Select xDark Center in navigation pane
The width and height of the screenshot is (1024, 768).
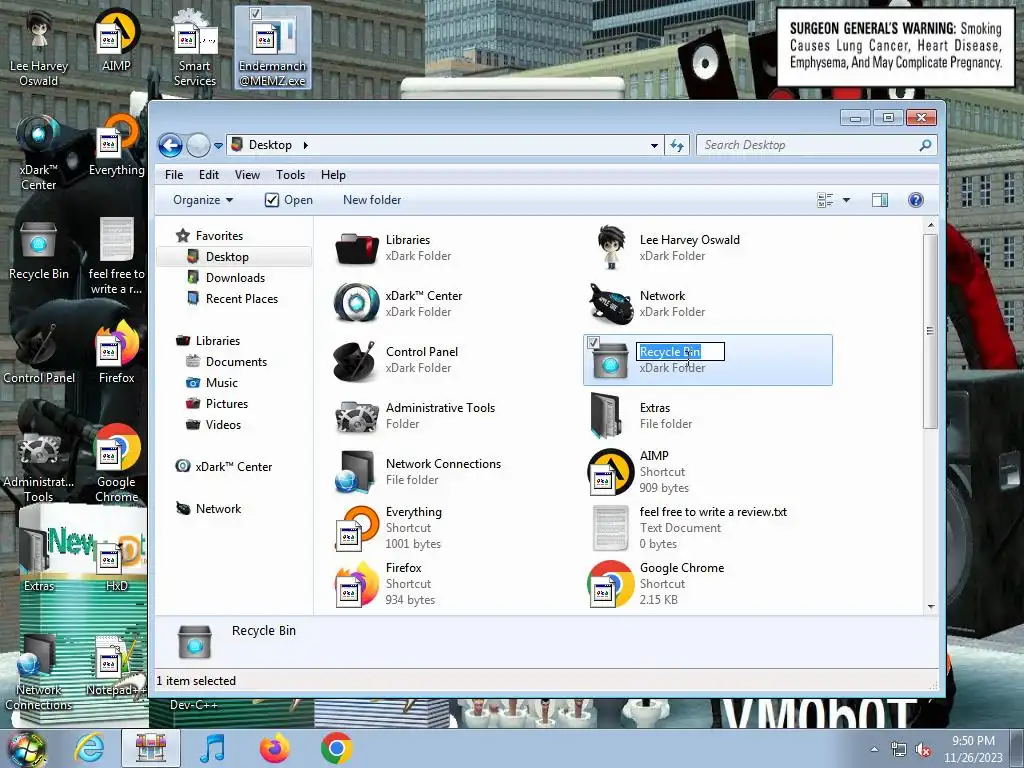233,467
